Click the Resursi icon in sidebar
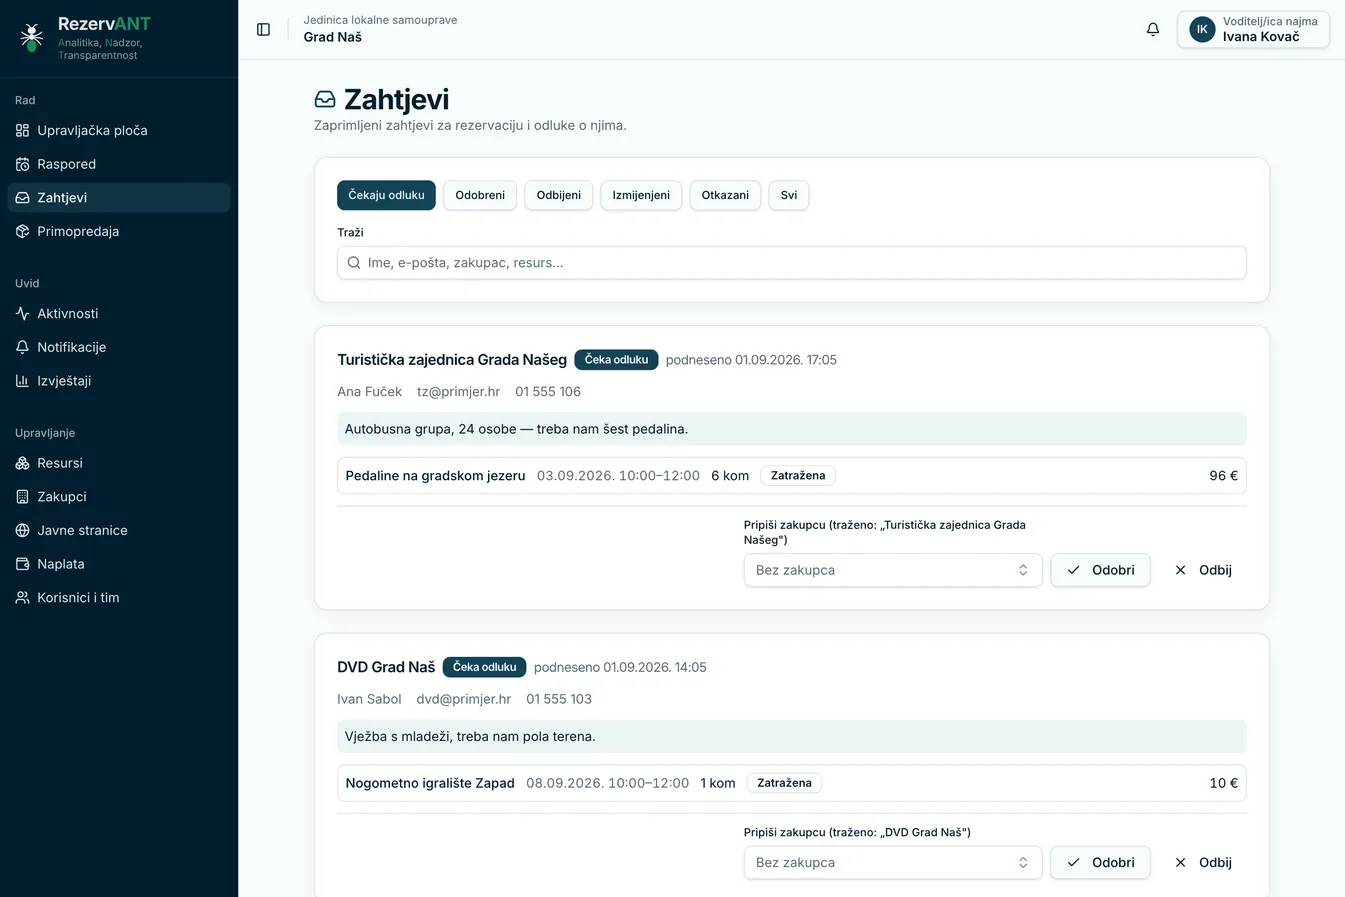 pos(22,463)
